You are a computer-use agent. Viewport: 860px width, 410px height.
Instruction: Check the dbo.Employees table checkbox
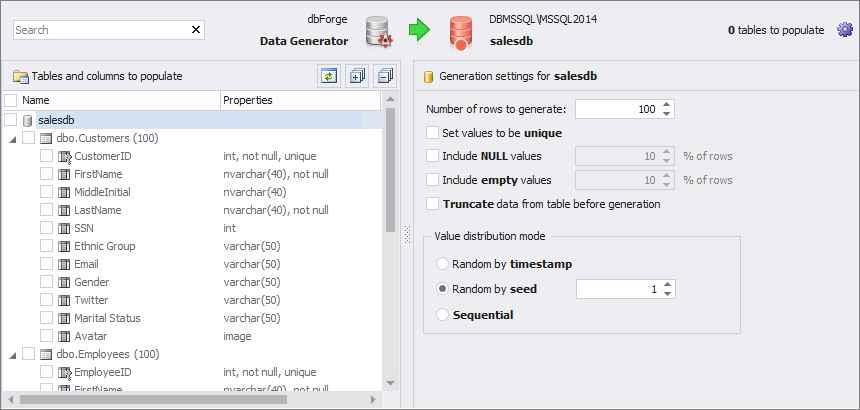point(29,354)
